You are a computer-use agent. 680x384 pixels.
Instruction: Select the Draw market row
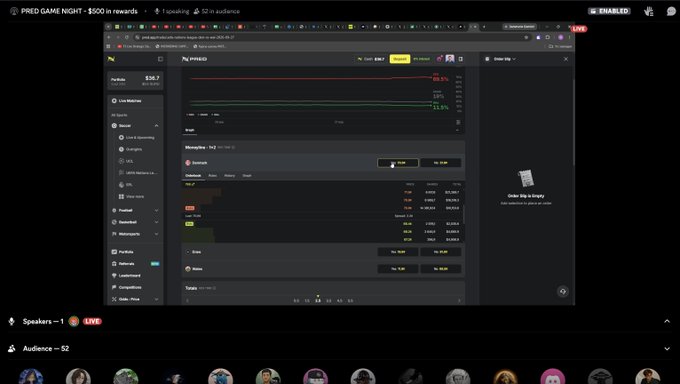tap(323, 252)
